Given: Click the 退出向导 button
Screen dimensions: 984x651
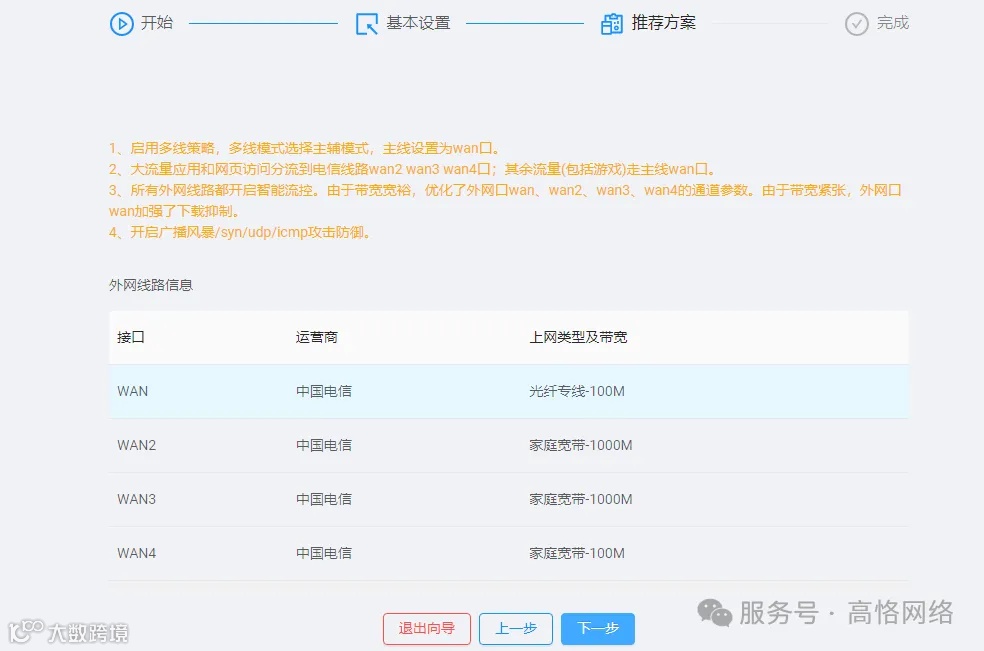Looking at the screenshot, I should coord(427,629).
